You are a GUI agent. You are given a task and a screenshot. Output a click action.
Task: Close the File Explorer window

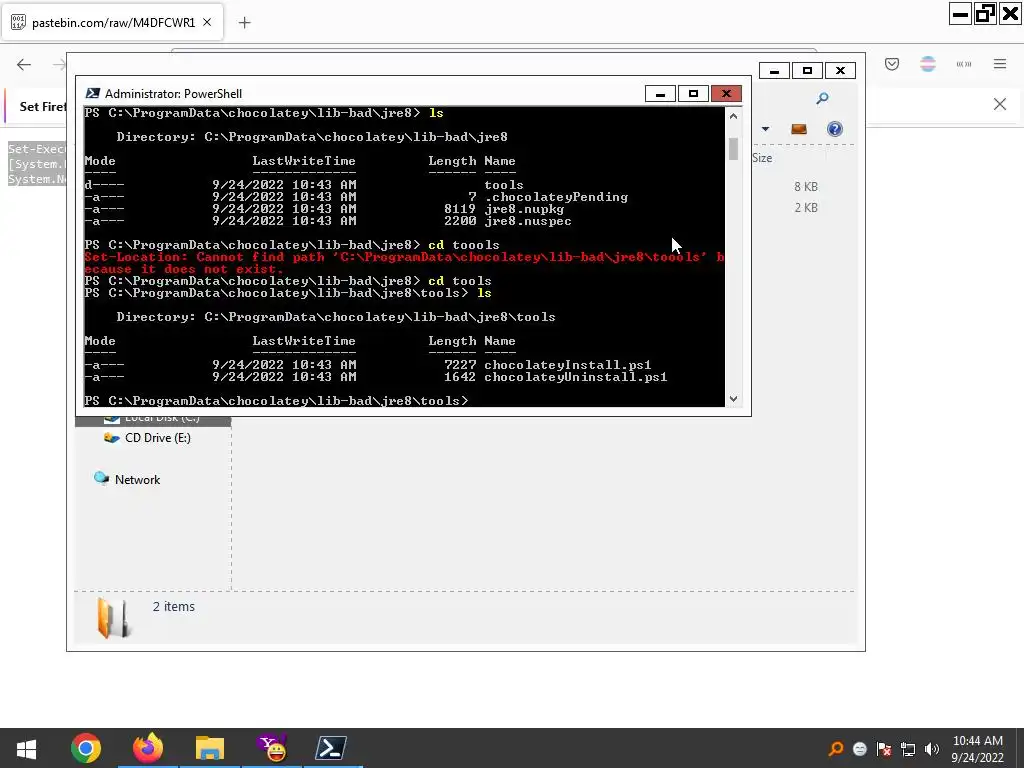[x=840, y=71]
